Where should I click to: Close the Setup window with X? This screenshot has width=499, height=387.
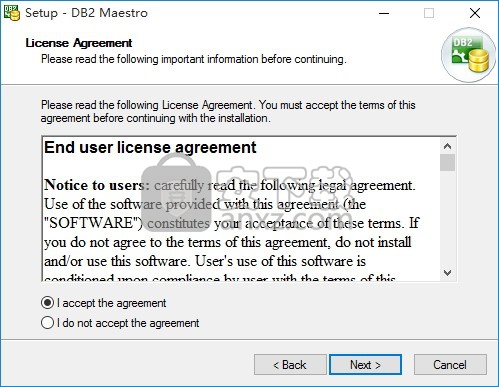coord(475,13)
